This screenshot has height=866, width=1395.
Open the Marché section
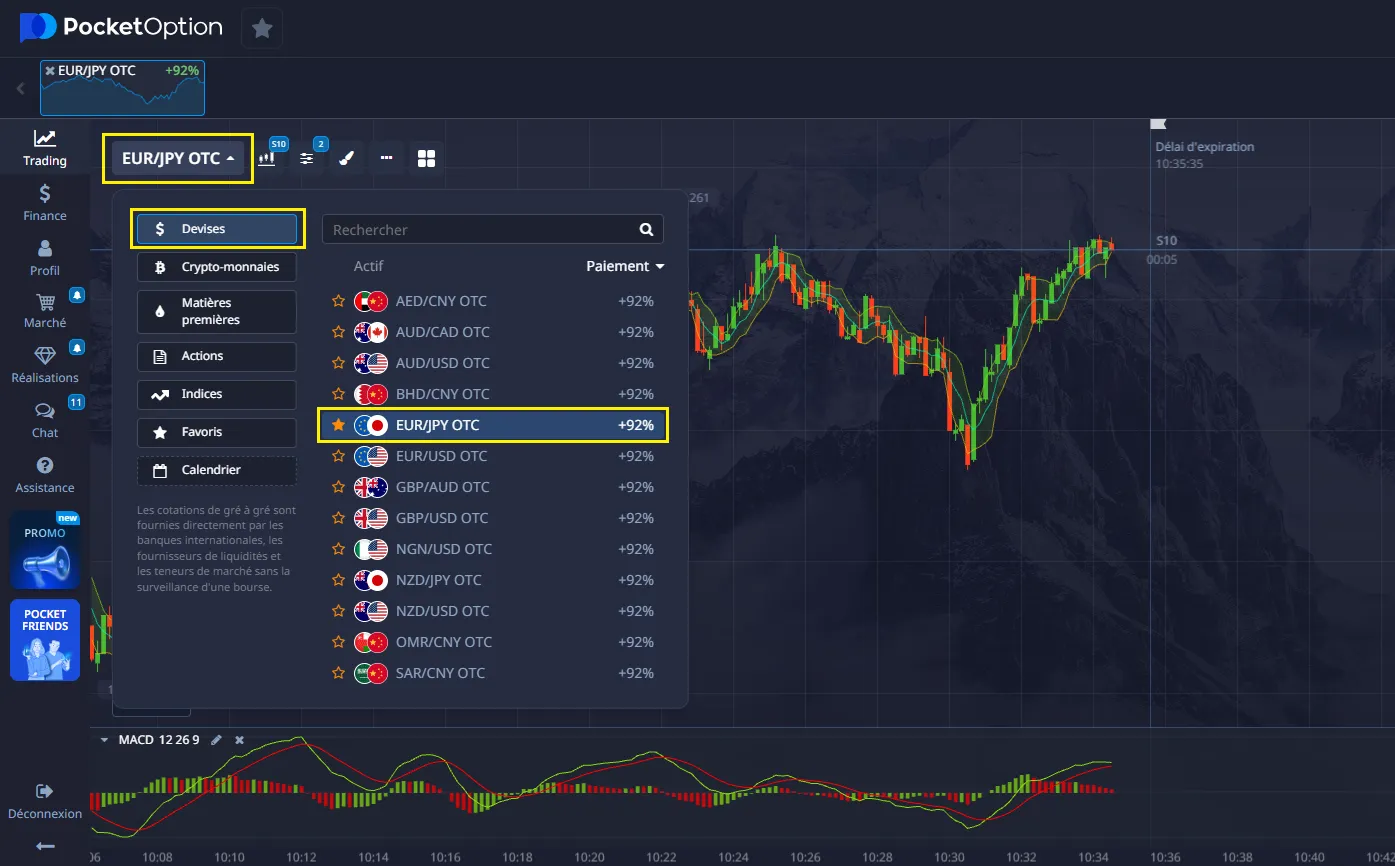[x=45, y=311]
